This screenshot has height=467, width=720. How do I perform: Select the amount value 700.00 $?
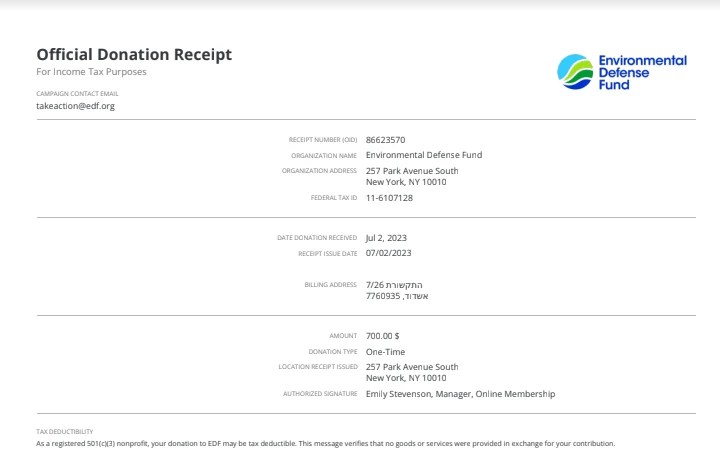pos(382,336)
